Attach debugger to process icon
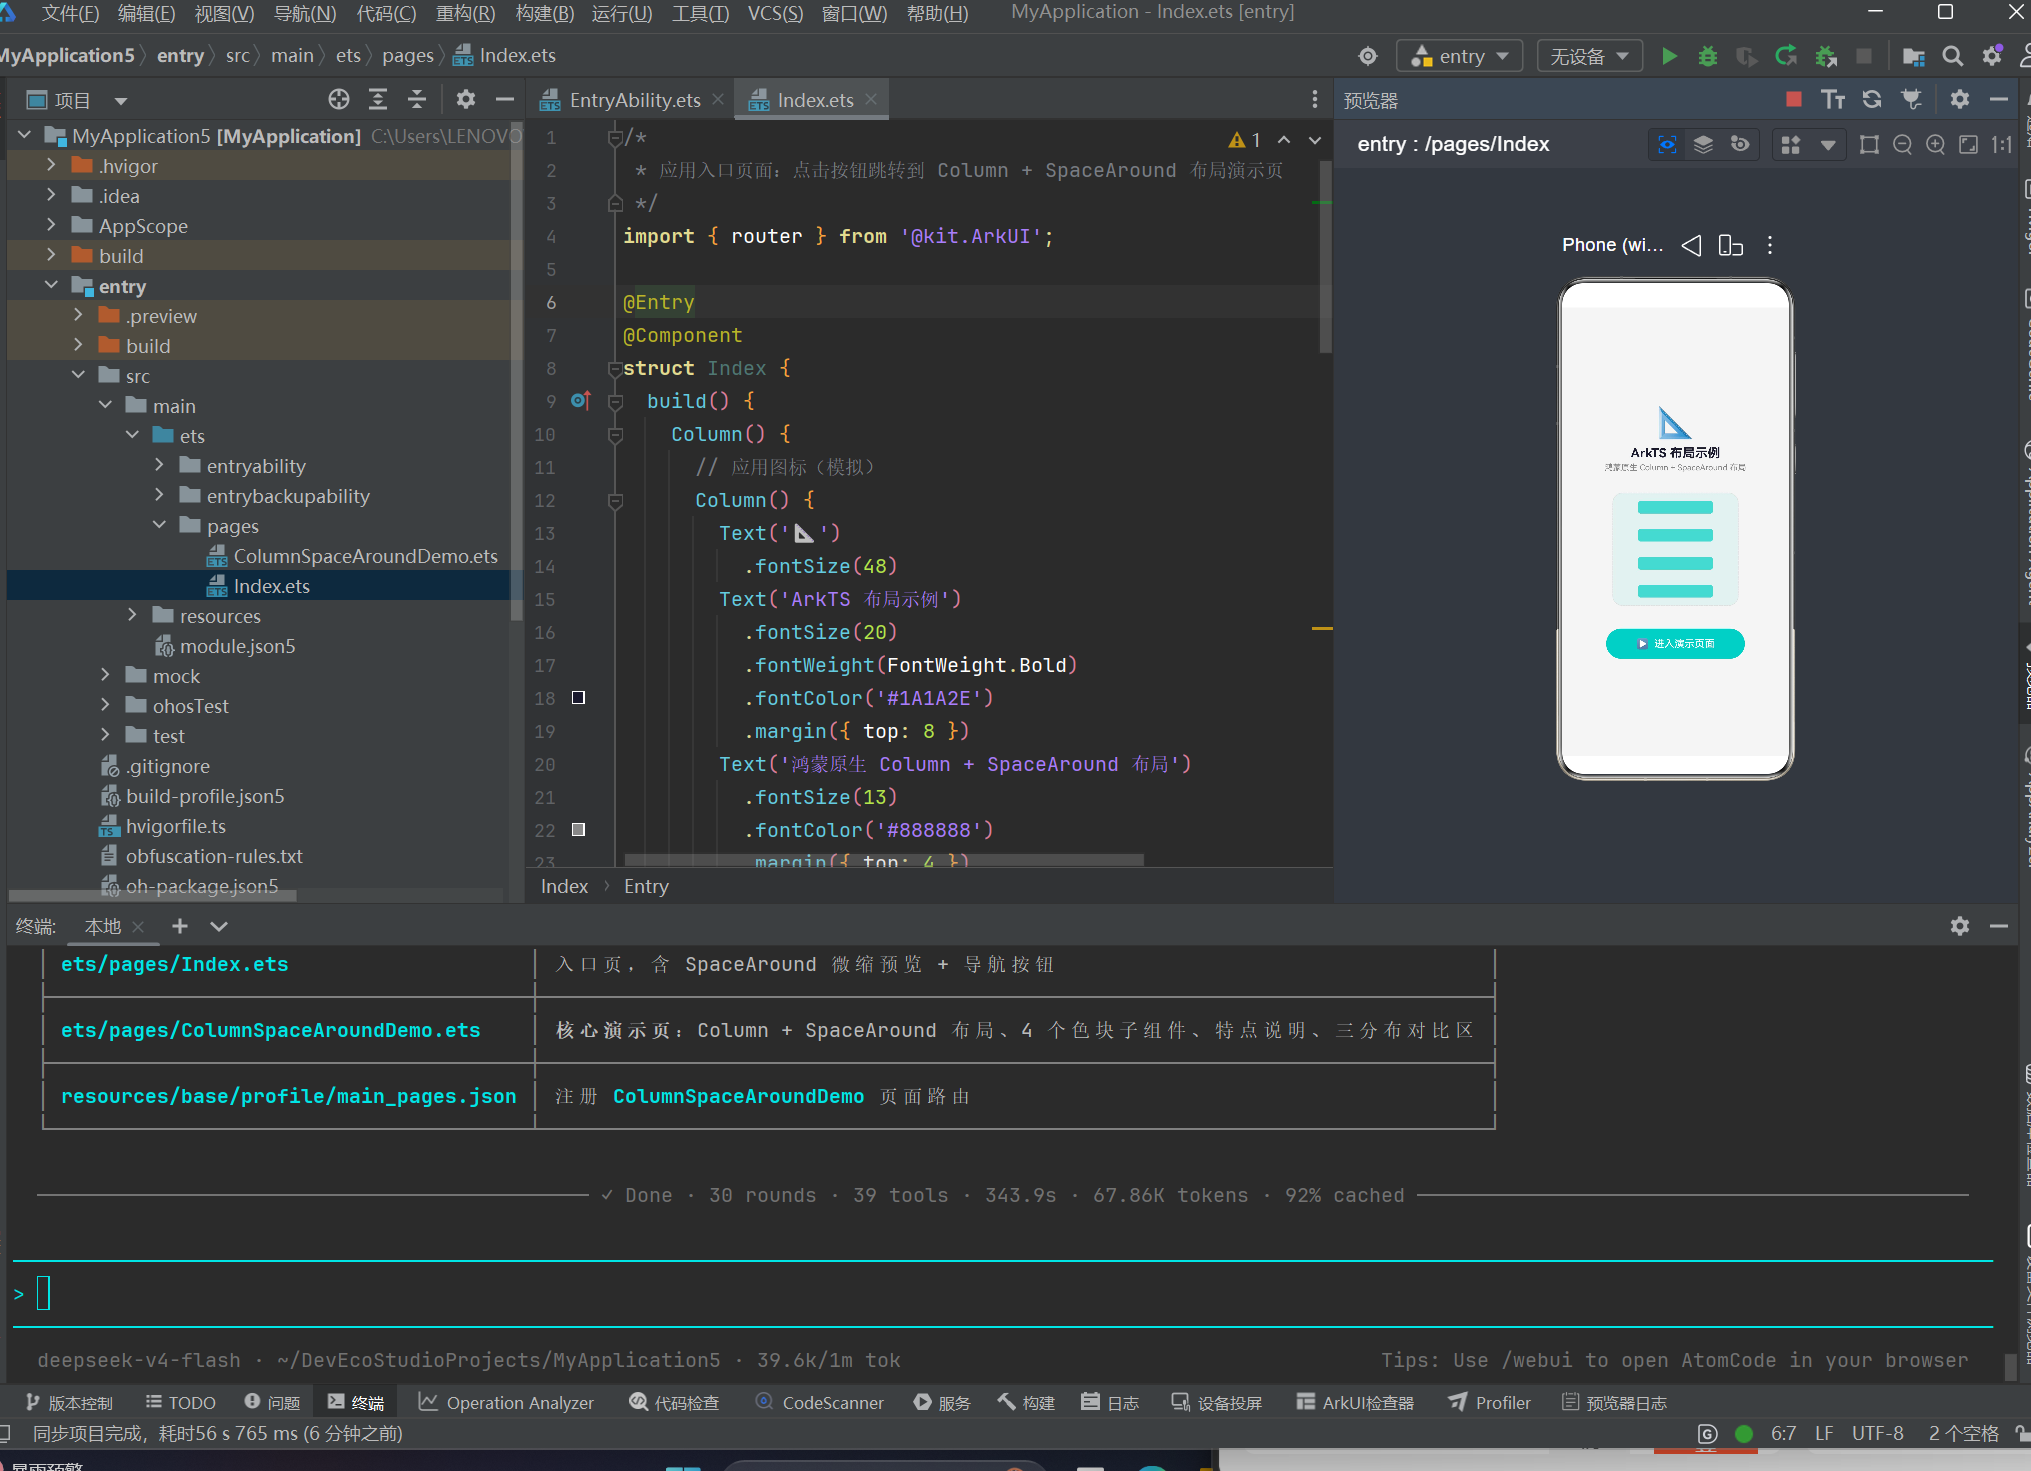This screenshot has width=2031, height=1471. 1826,56
